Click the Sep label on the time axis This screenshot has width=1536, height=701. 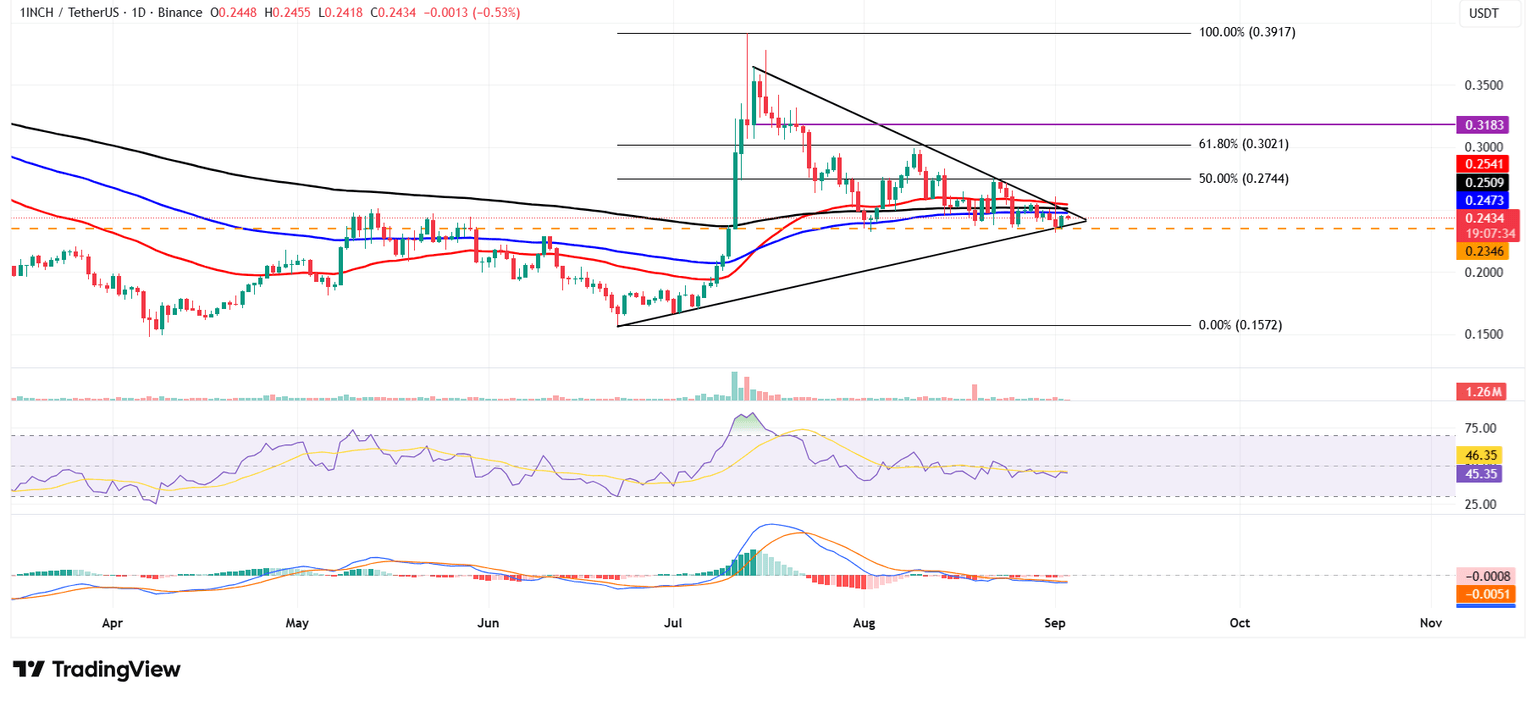(x=1054, y=622)
